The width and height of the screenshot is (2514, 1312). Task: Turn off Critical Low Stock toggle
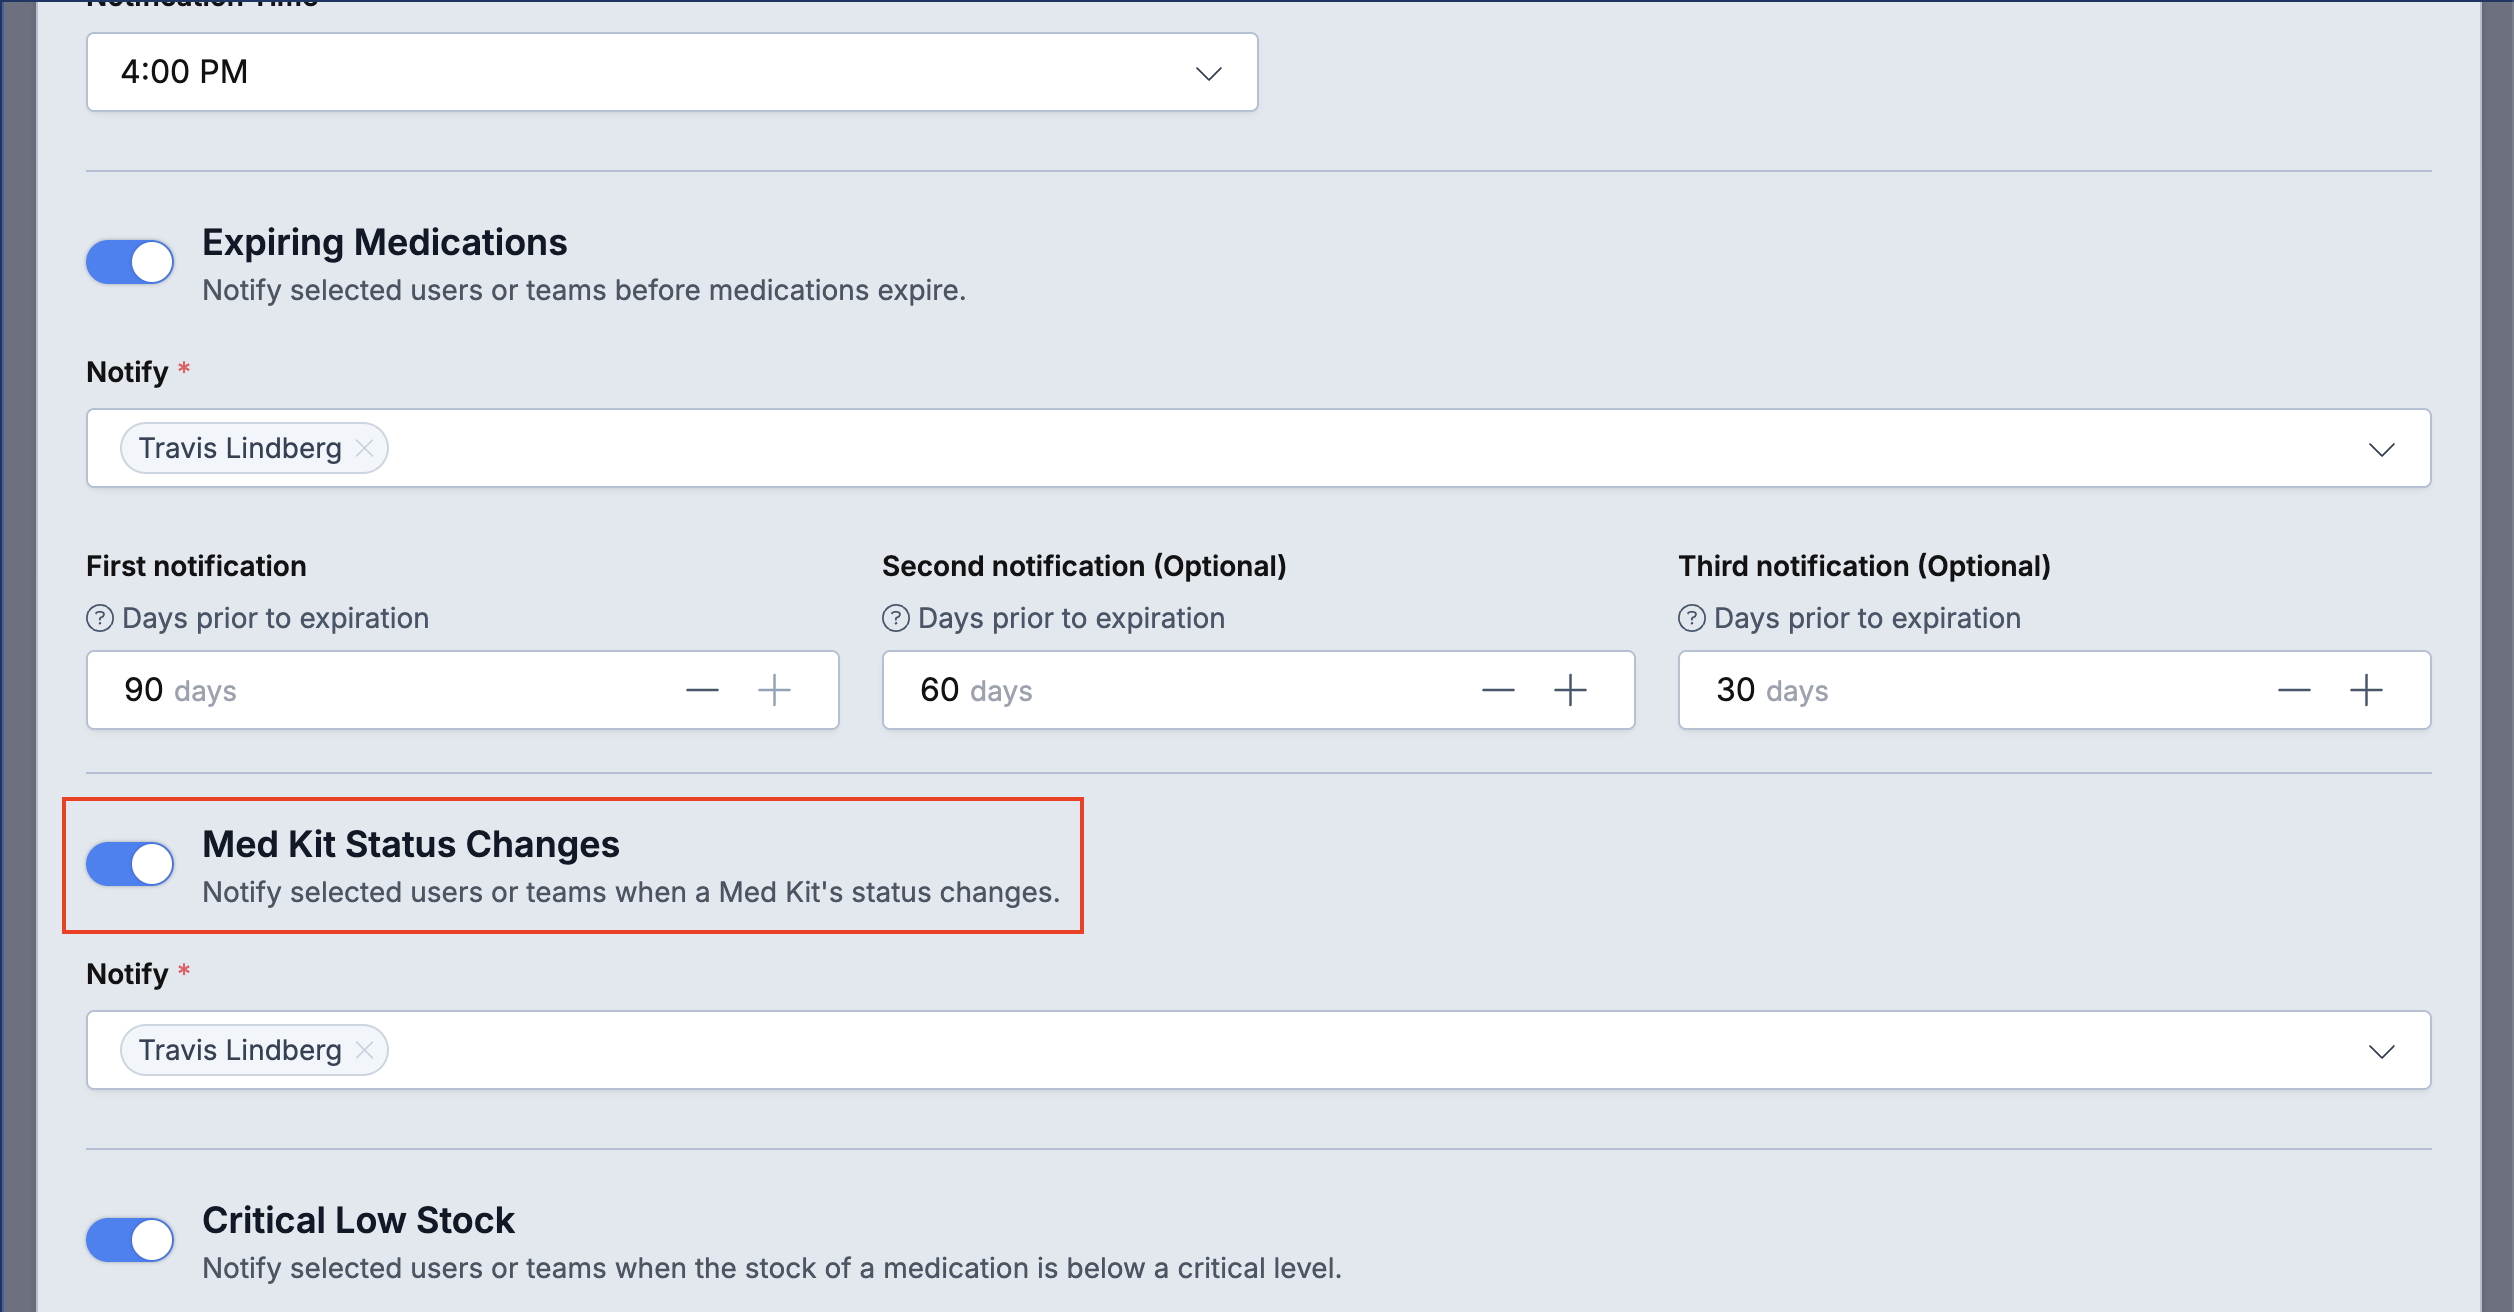click(x=130, y=1240)
